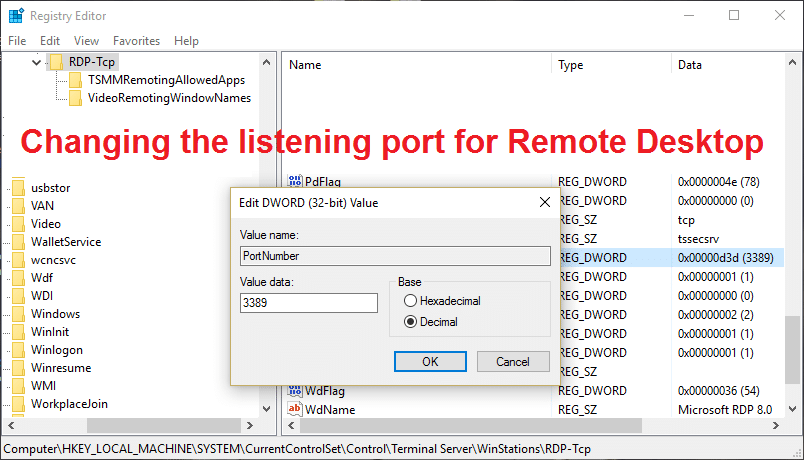
Task: Click the data cell 'tssecsrv'
Action: 698,239
